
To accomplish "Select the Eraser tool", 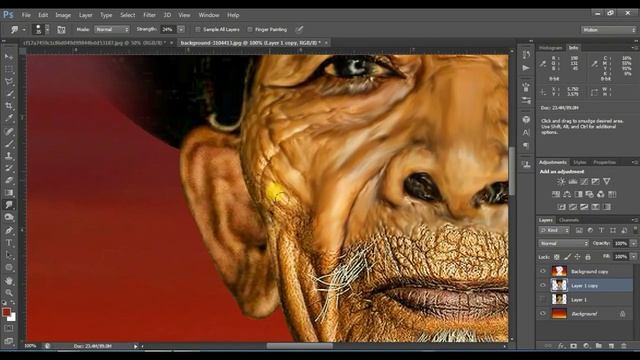I will point(9,180).
